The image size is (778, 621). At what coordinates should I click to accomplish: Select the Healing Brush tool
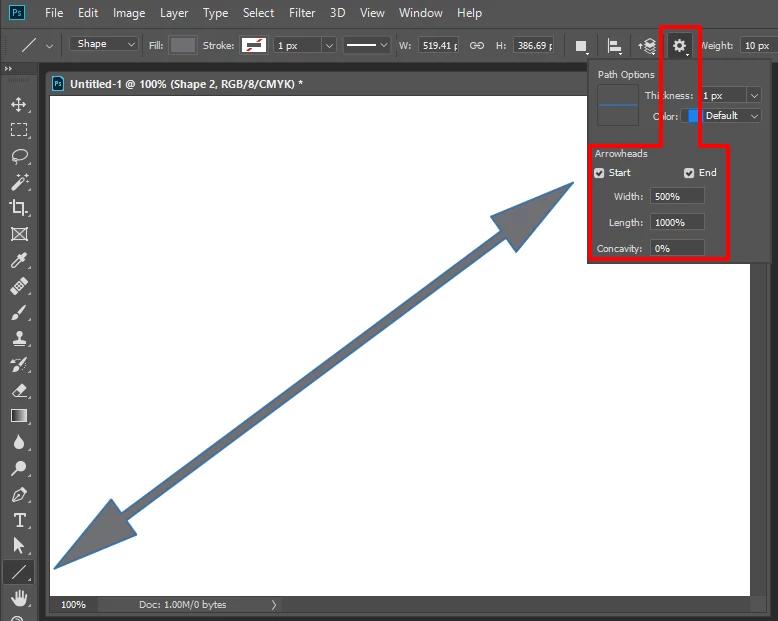pos(19,286)
